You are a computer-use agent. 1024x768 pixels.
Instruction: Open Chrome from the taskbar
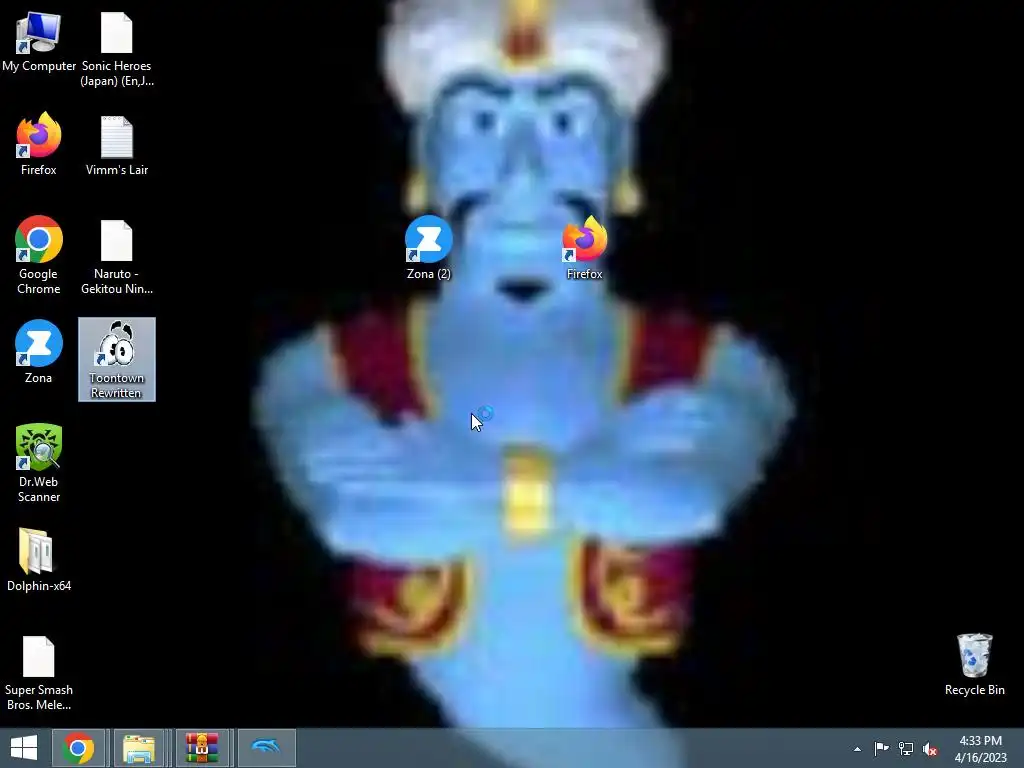point(78,748)
